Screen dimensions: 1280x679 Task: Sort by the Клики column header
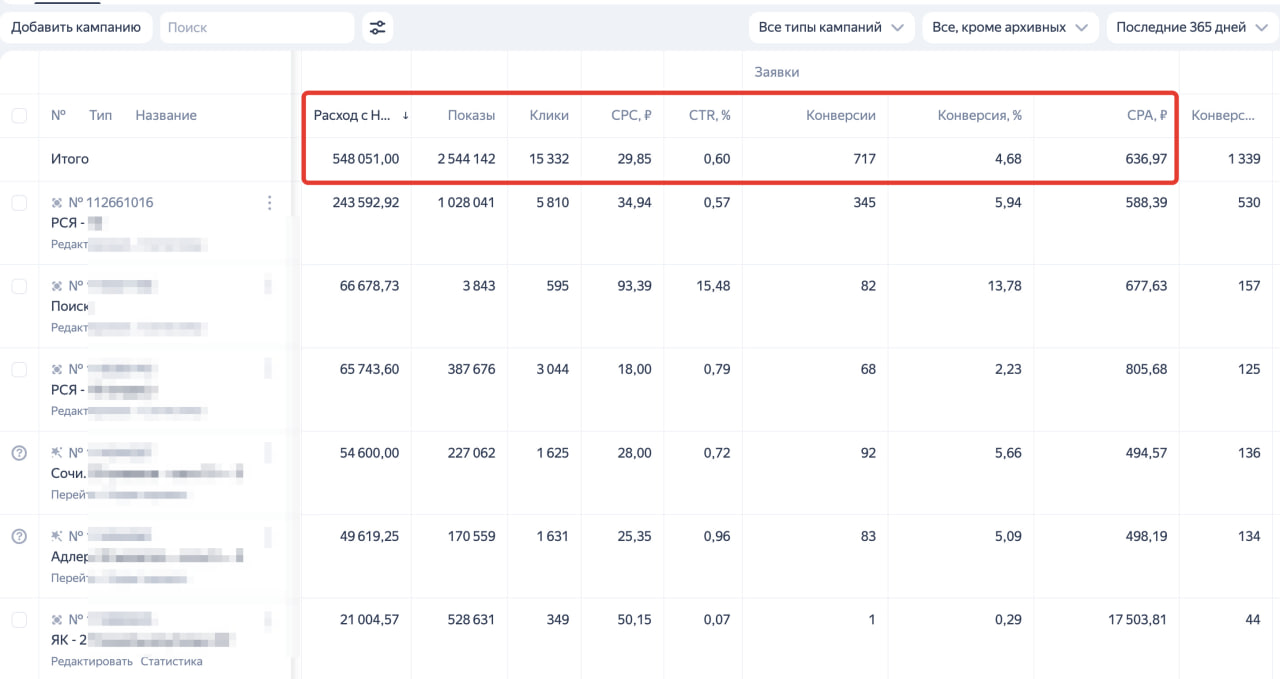549,116
